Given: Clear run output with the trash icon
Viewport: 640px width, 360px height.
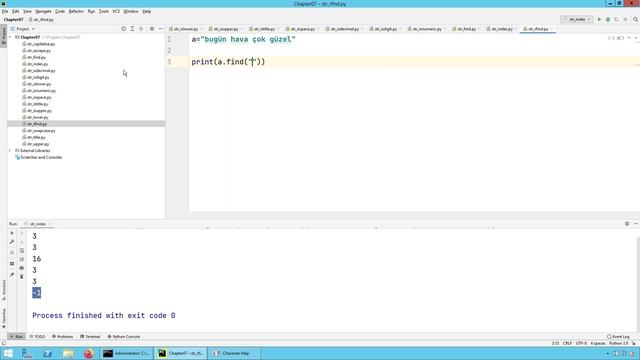Looking at the screenshot, I should [x=22, y=277].
